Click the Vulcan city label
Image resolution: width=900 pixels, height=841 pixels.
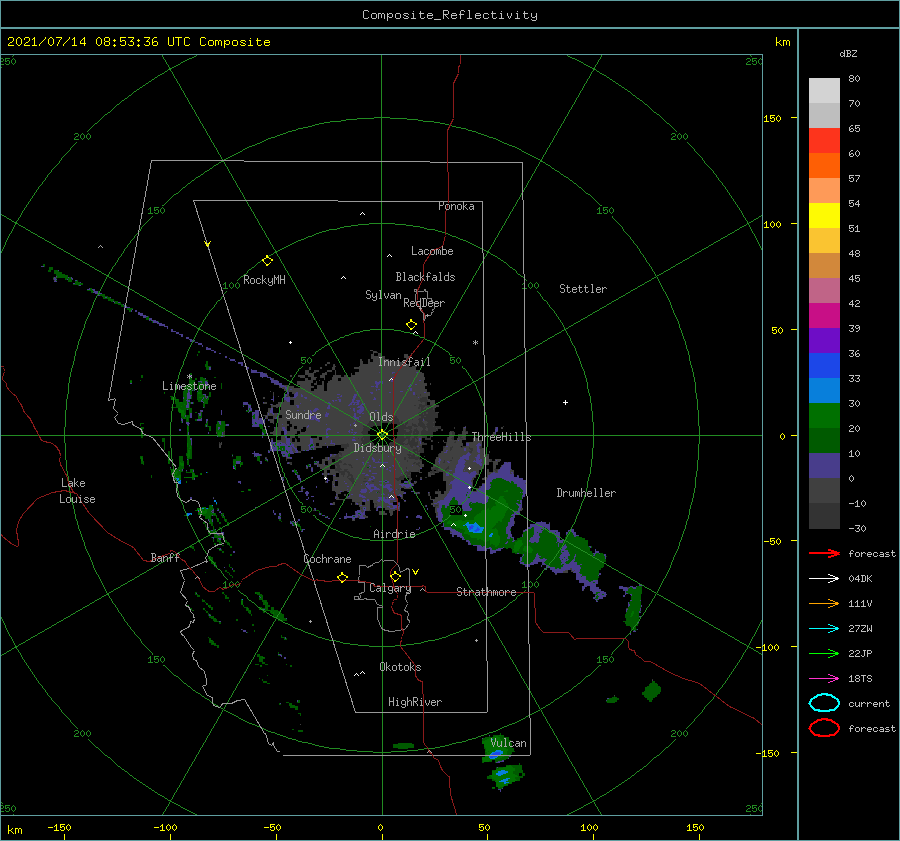(x=509, y=743)
